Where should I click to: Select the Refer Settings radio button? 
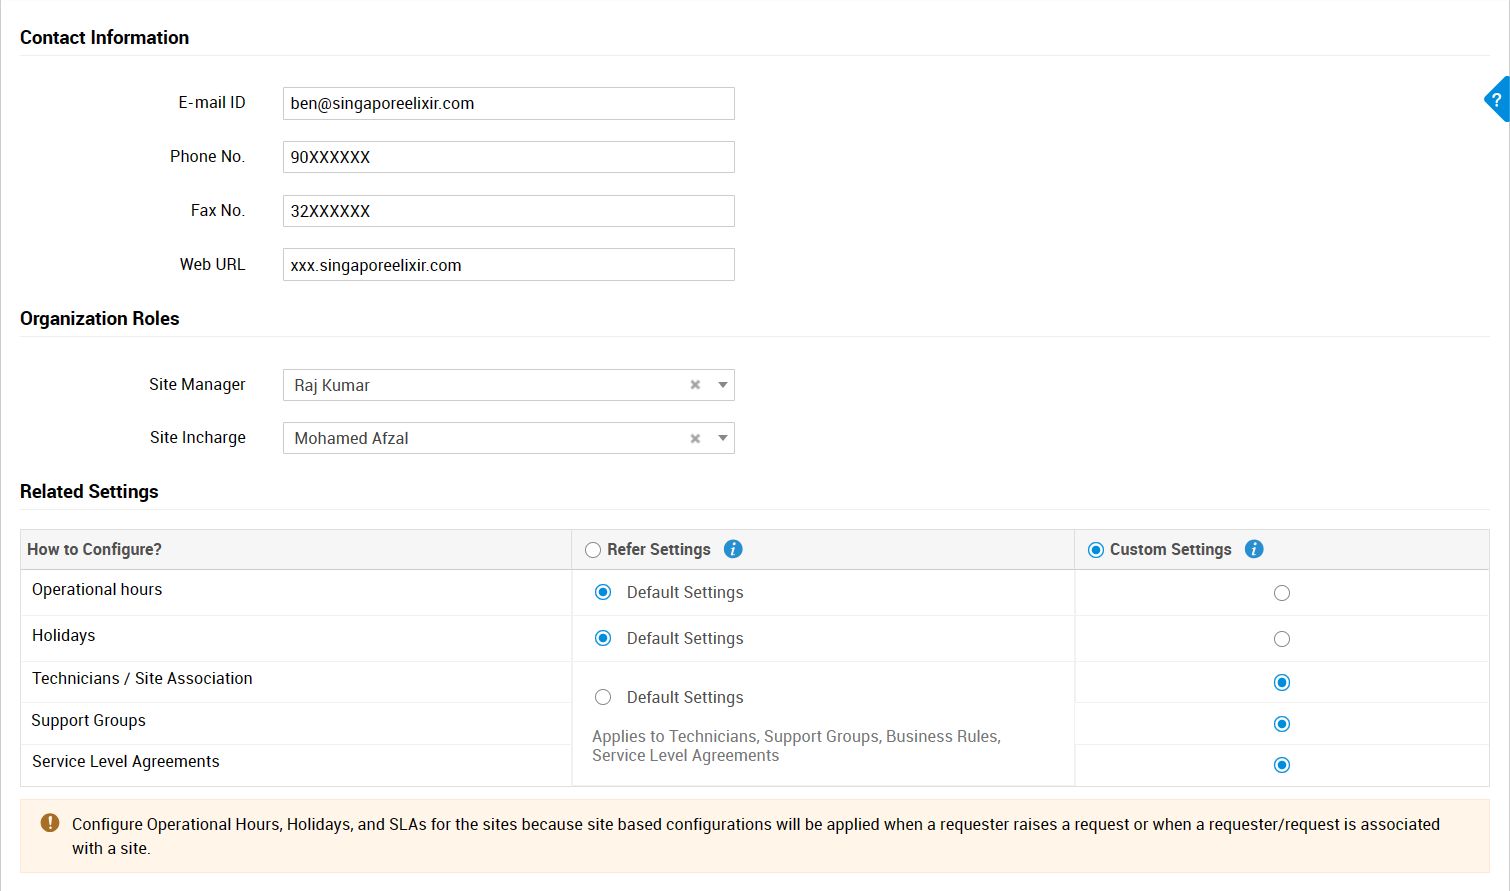coord(593,550)
